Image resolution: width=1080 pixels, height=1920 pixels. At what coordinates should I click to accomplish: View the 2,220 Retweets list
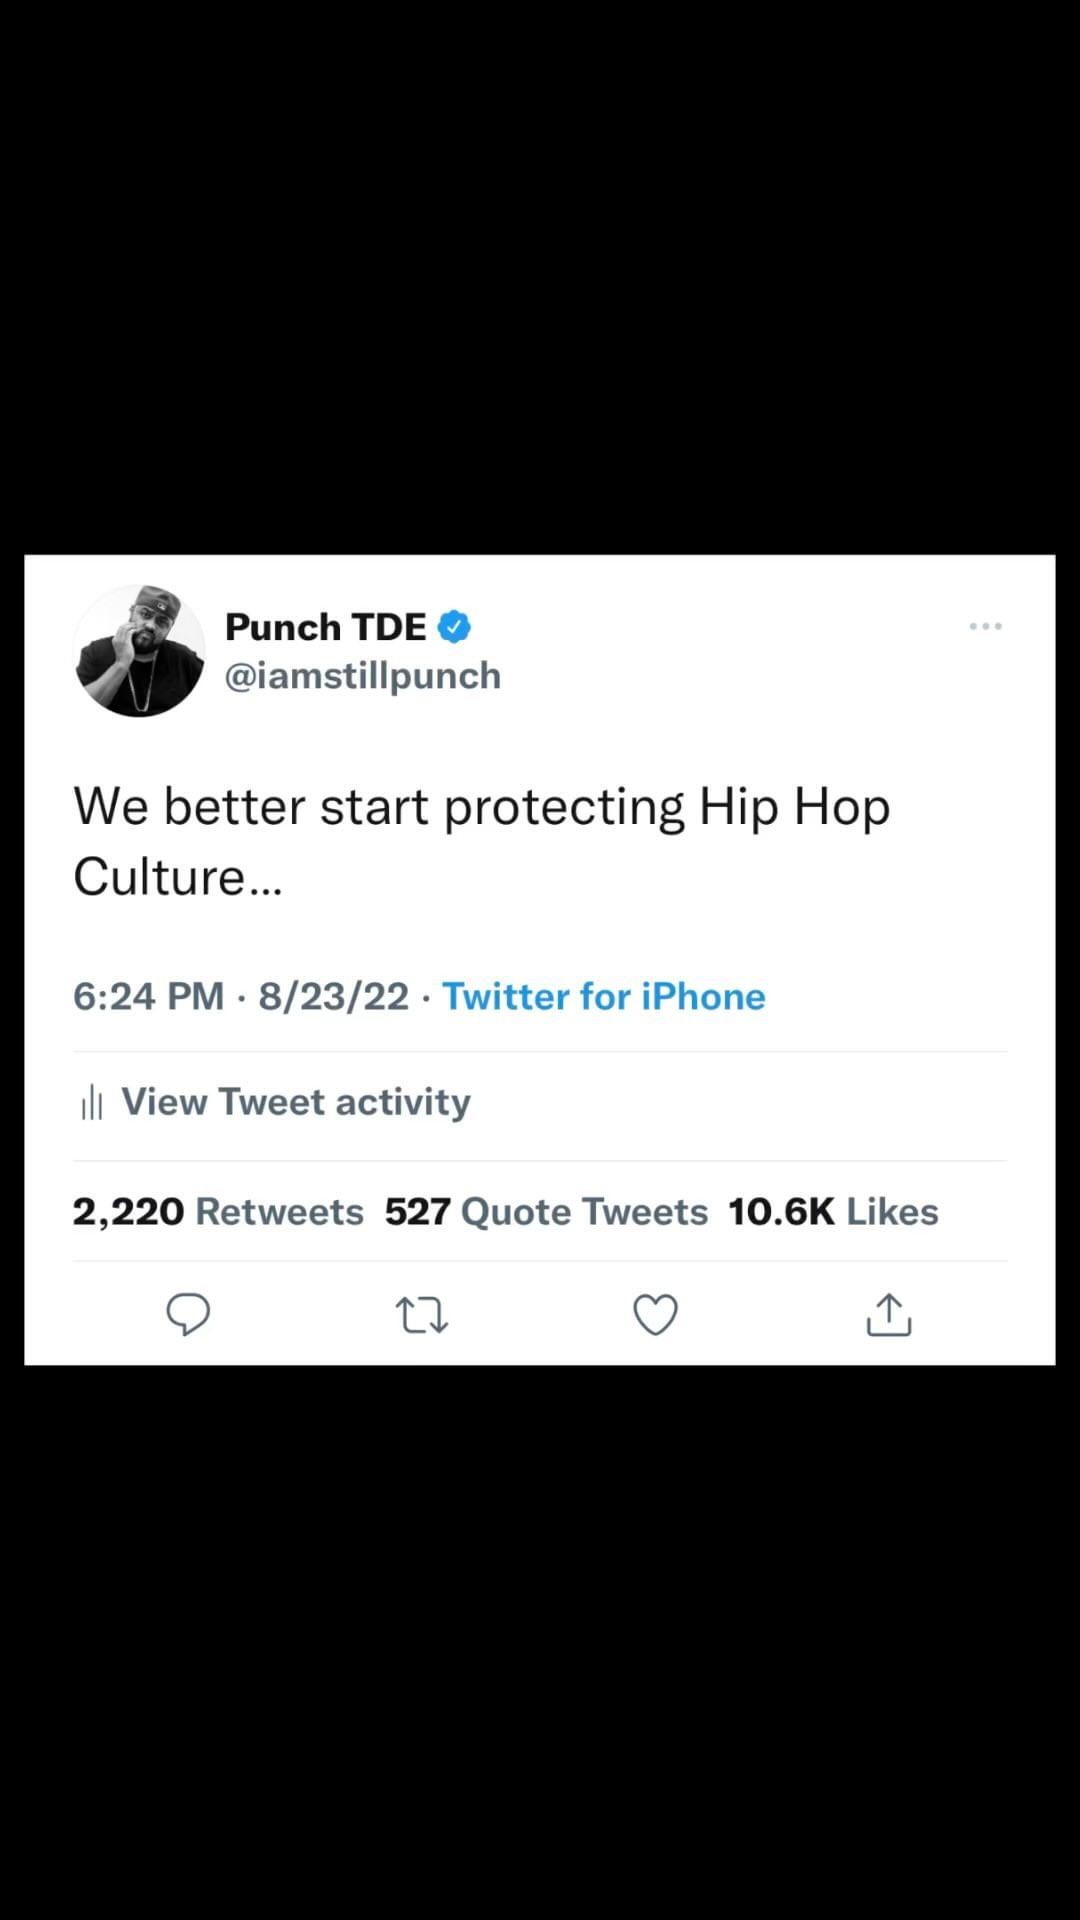(x=218, y=1212)
